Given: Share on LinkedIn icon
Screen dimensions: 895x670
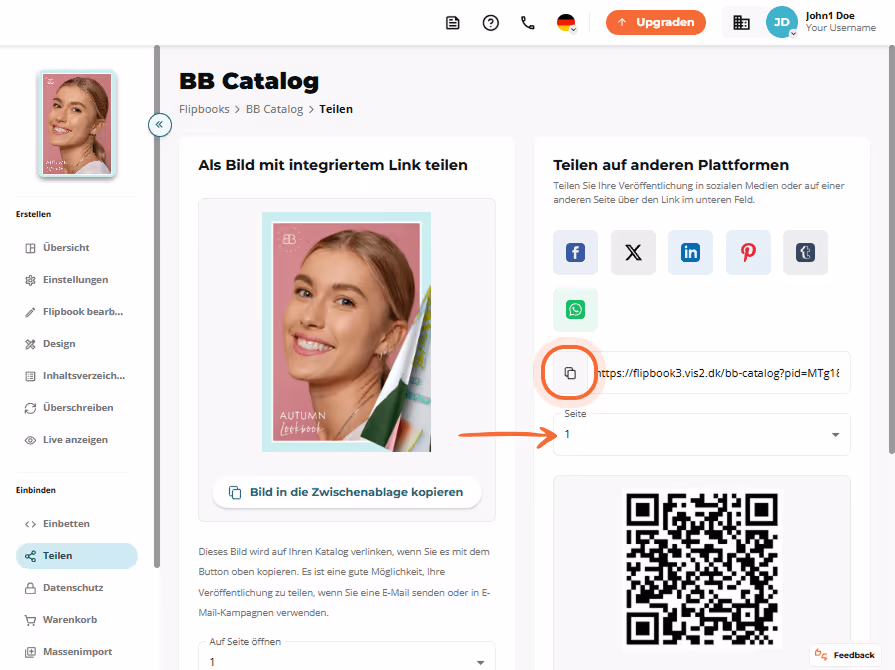Looking at the screenshot, I should click(x=690, y=252).
